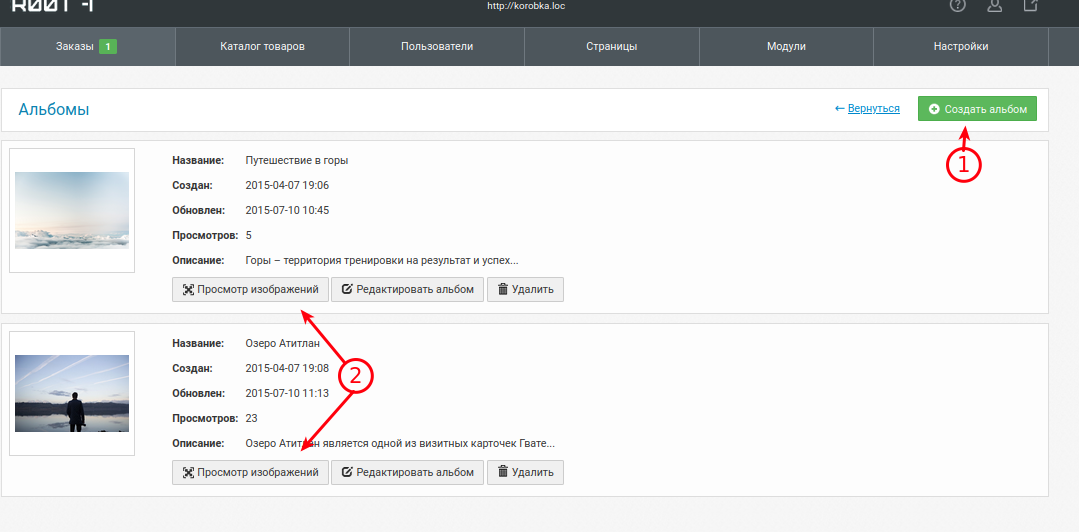Click the green orders badge showing 1
The width and height of the screenshot is (1079, 532).
[x=108, y=47]
